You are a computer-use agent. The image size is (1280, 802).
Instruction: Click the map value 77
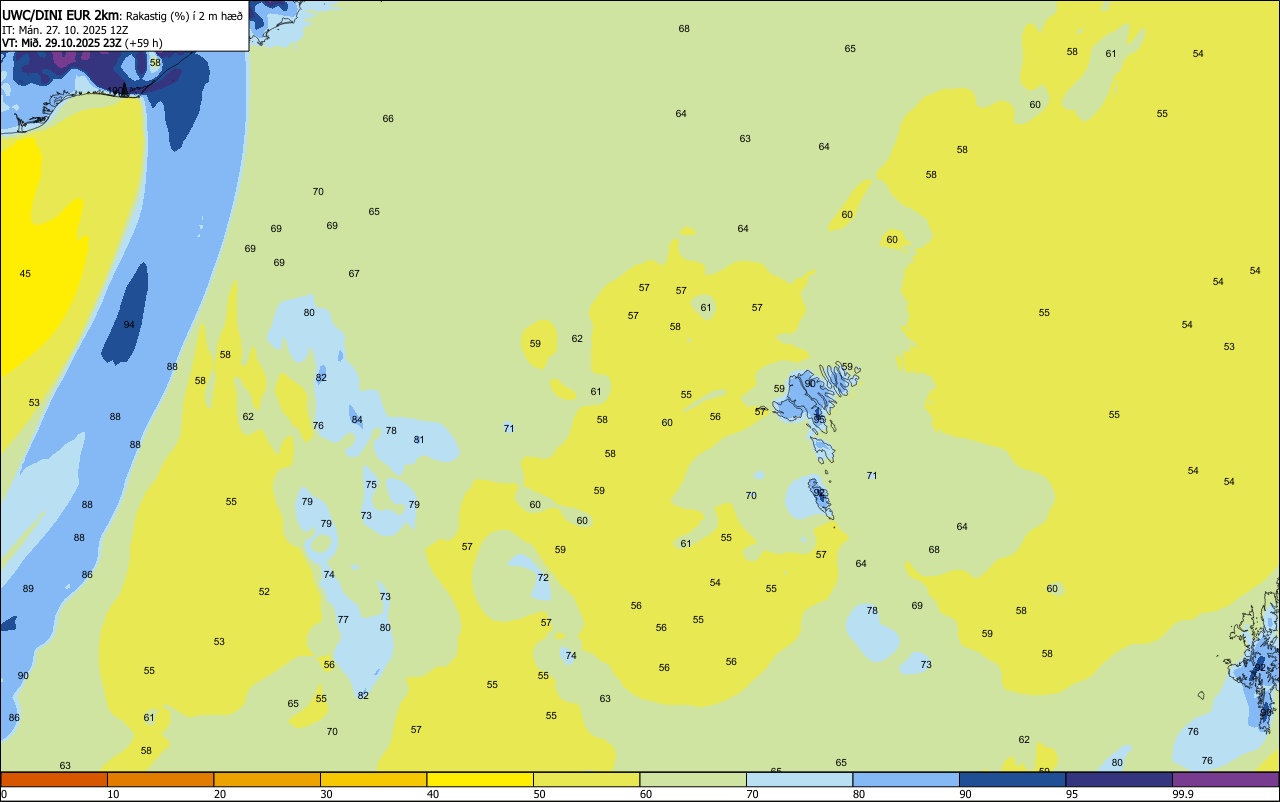tap(343, 620)
